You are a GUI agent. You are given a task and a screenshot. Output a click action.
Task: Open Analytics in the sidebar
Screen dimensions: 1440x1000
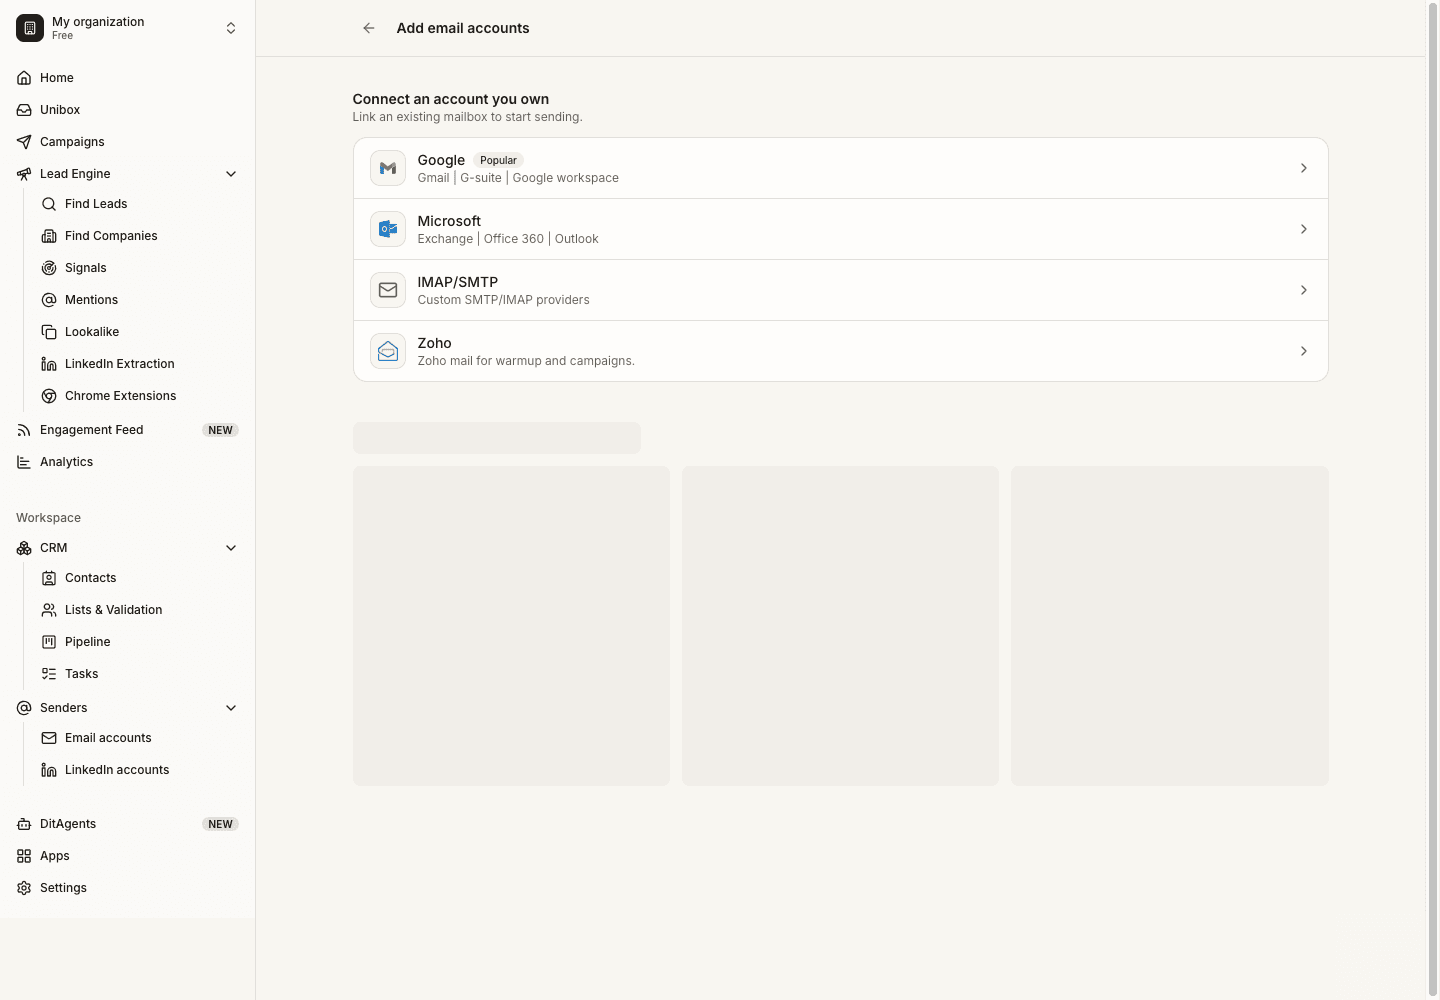point(127,462)
